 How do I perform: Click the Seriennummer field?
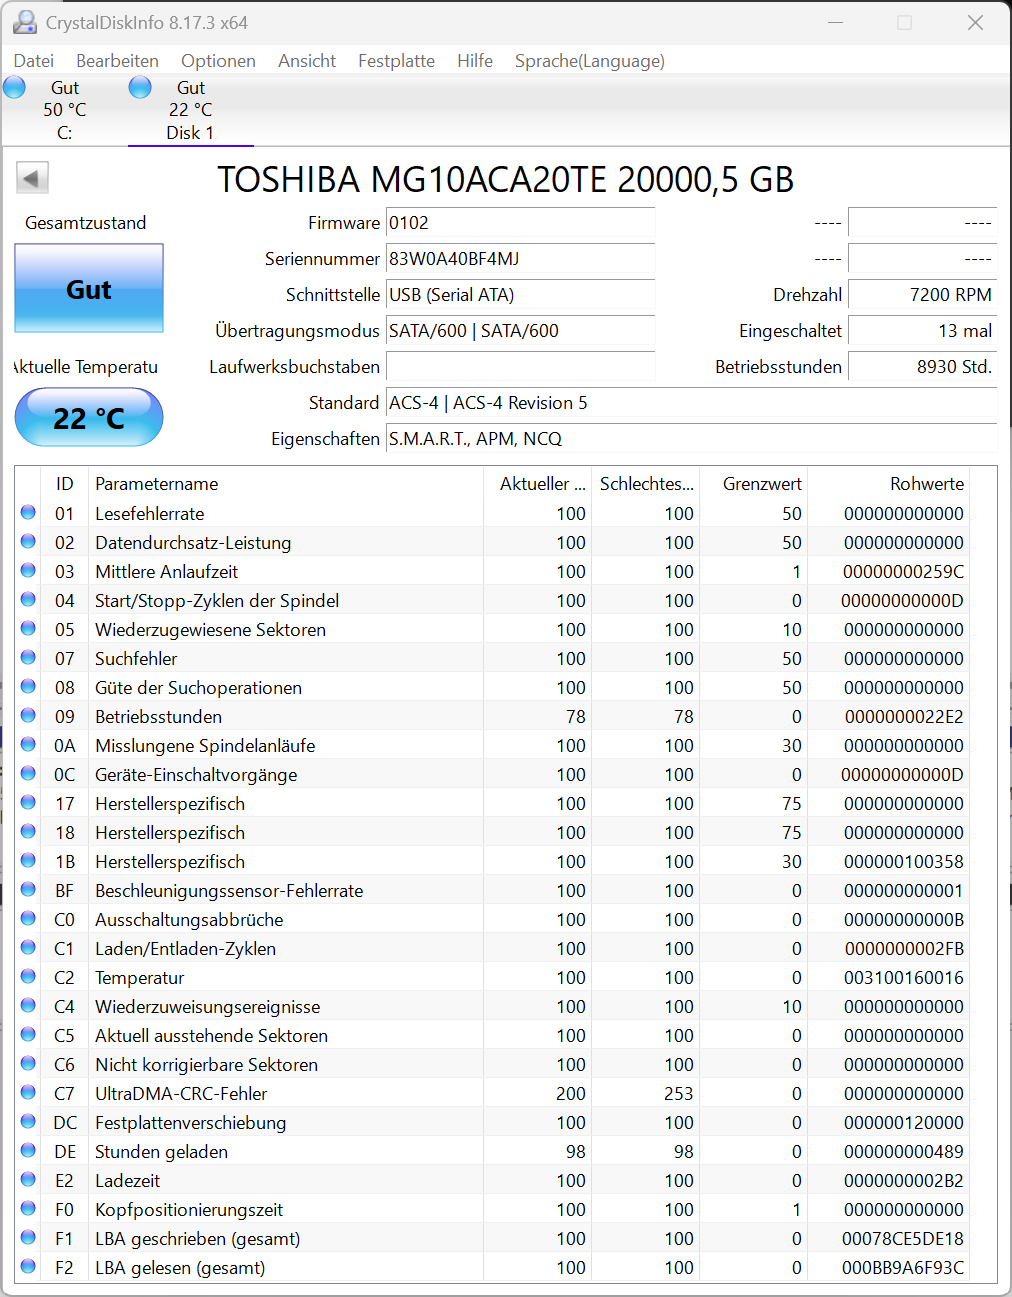520,258
